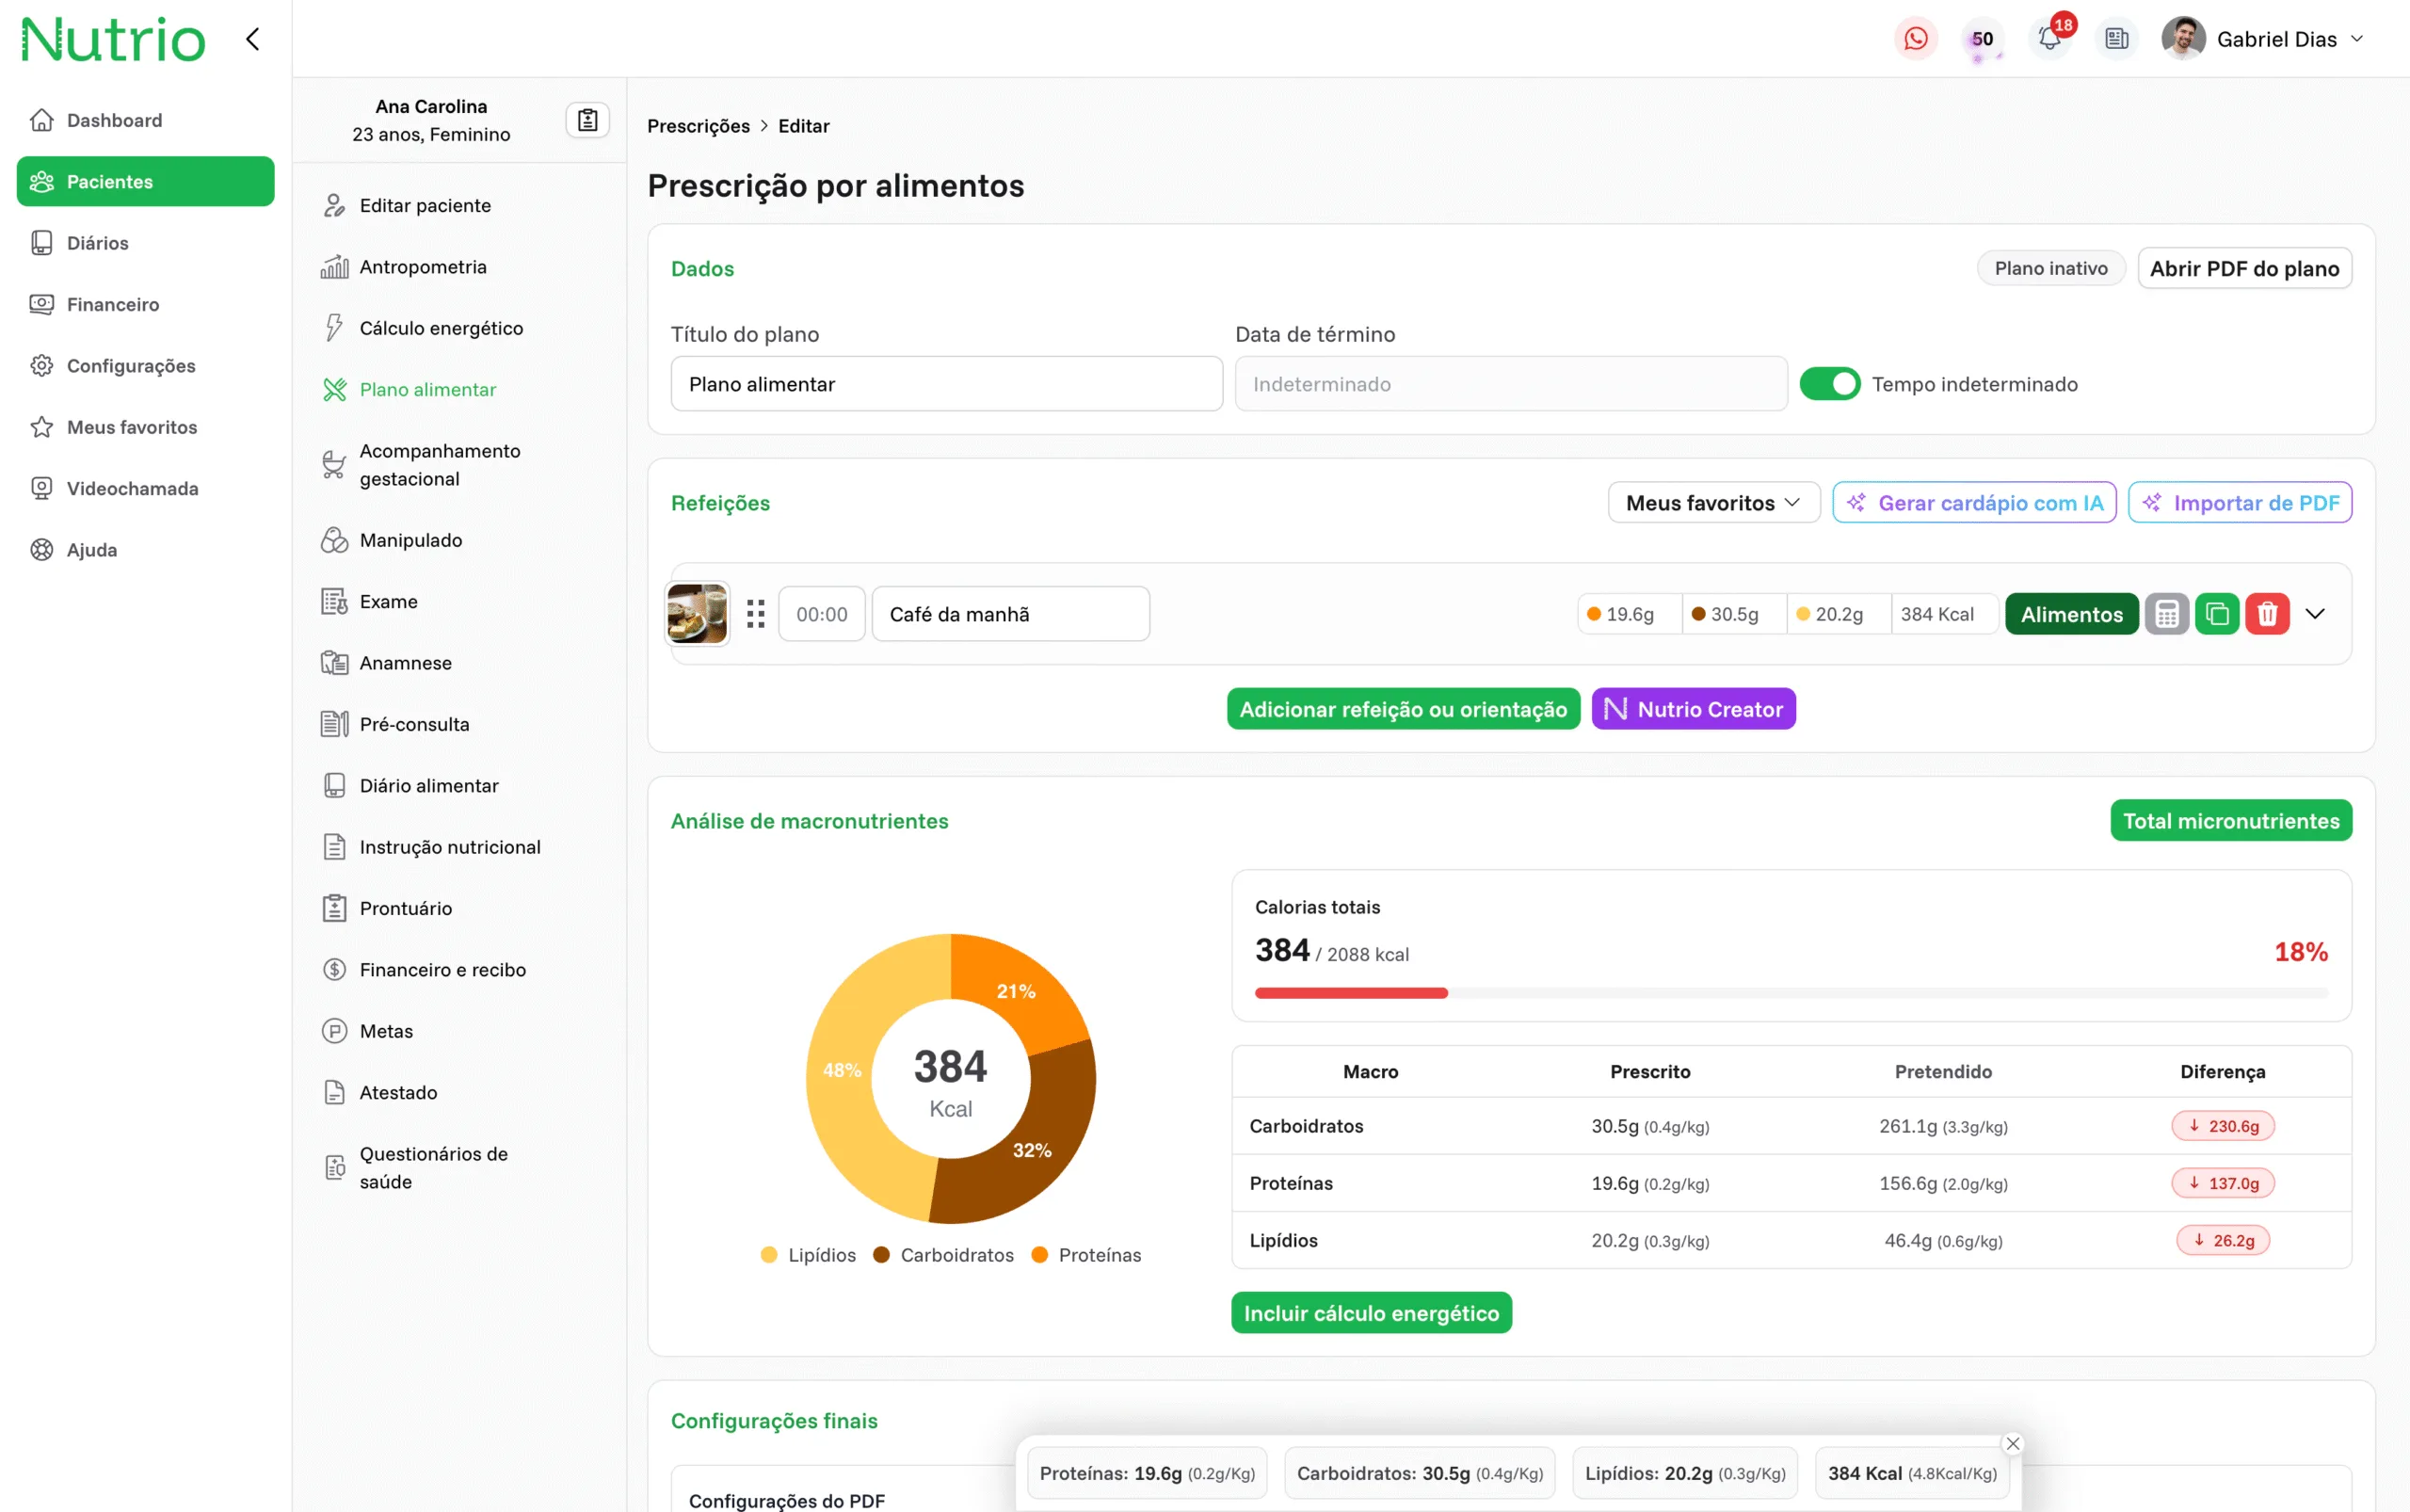Close the floating macros summary bar
2410x1512 pixels.
coord(2013,1443)
